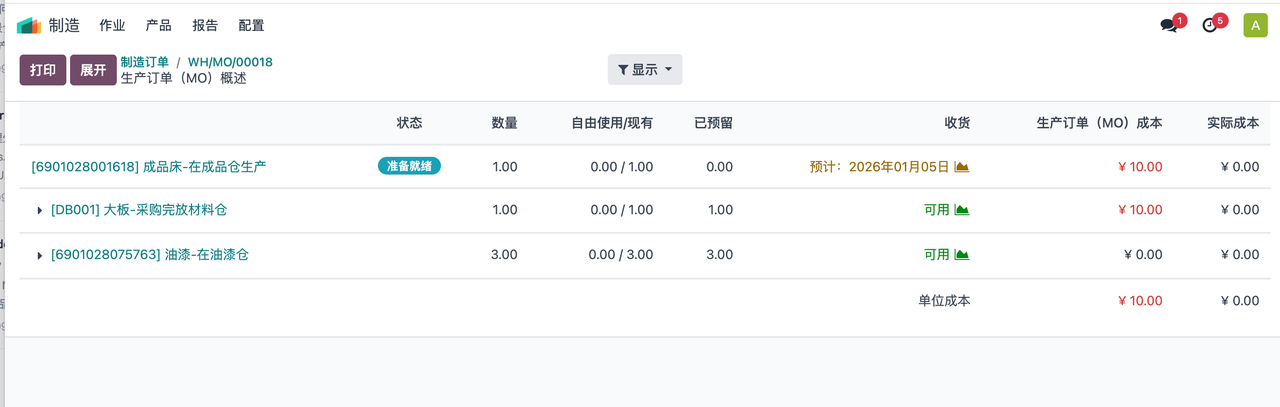Open the 显示 filter dropdown

coord(645,69)
